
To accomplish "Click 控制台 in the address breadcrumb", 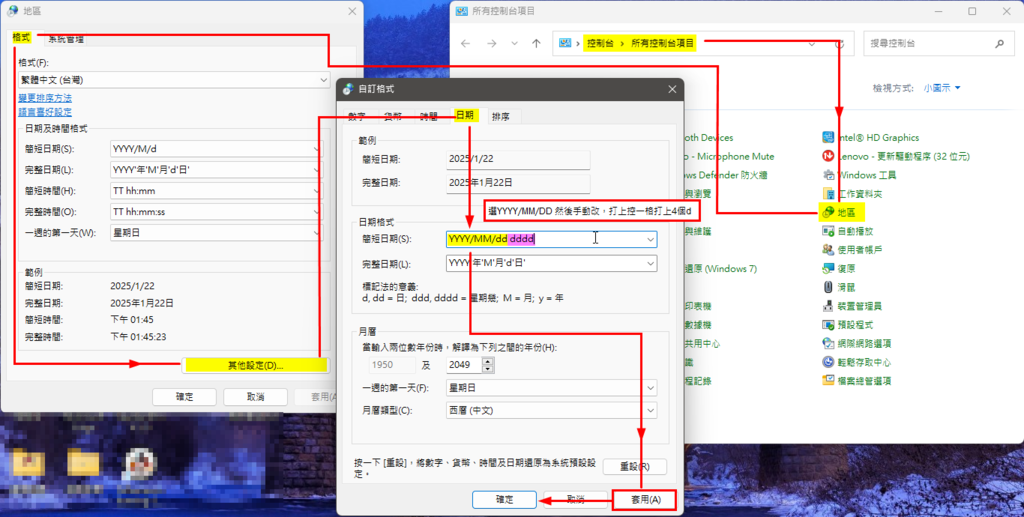I will [600, 43].
